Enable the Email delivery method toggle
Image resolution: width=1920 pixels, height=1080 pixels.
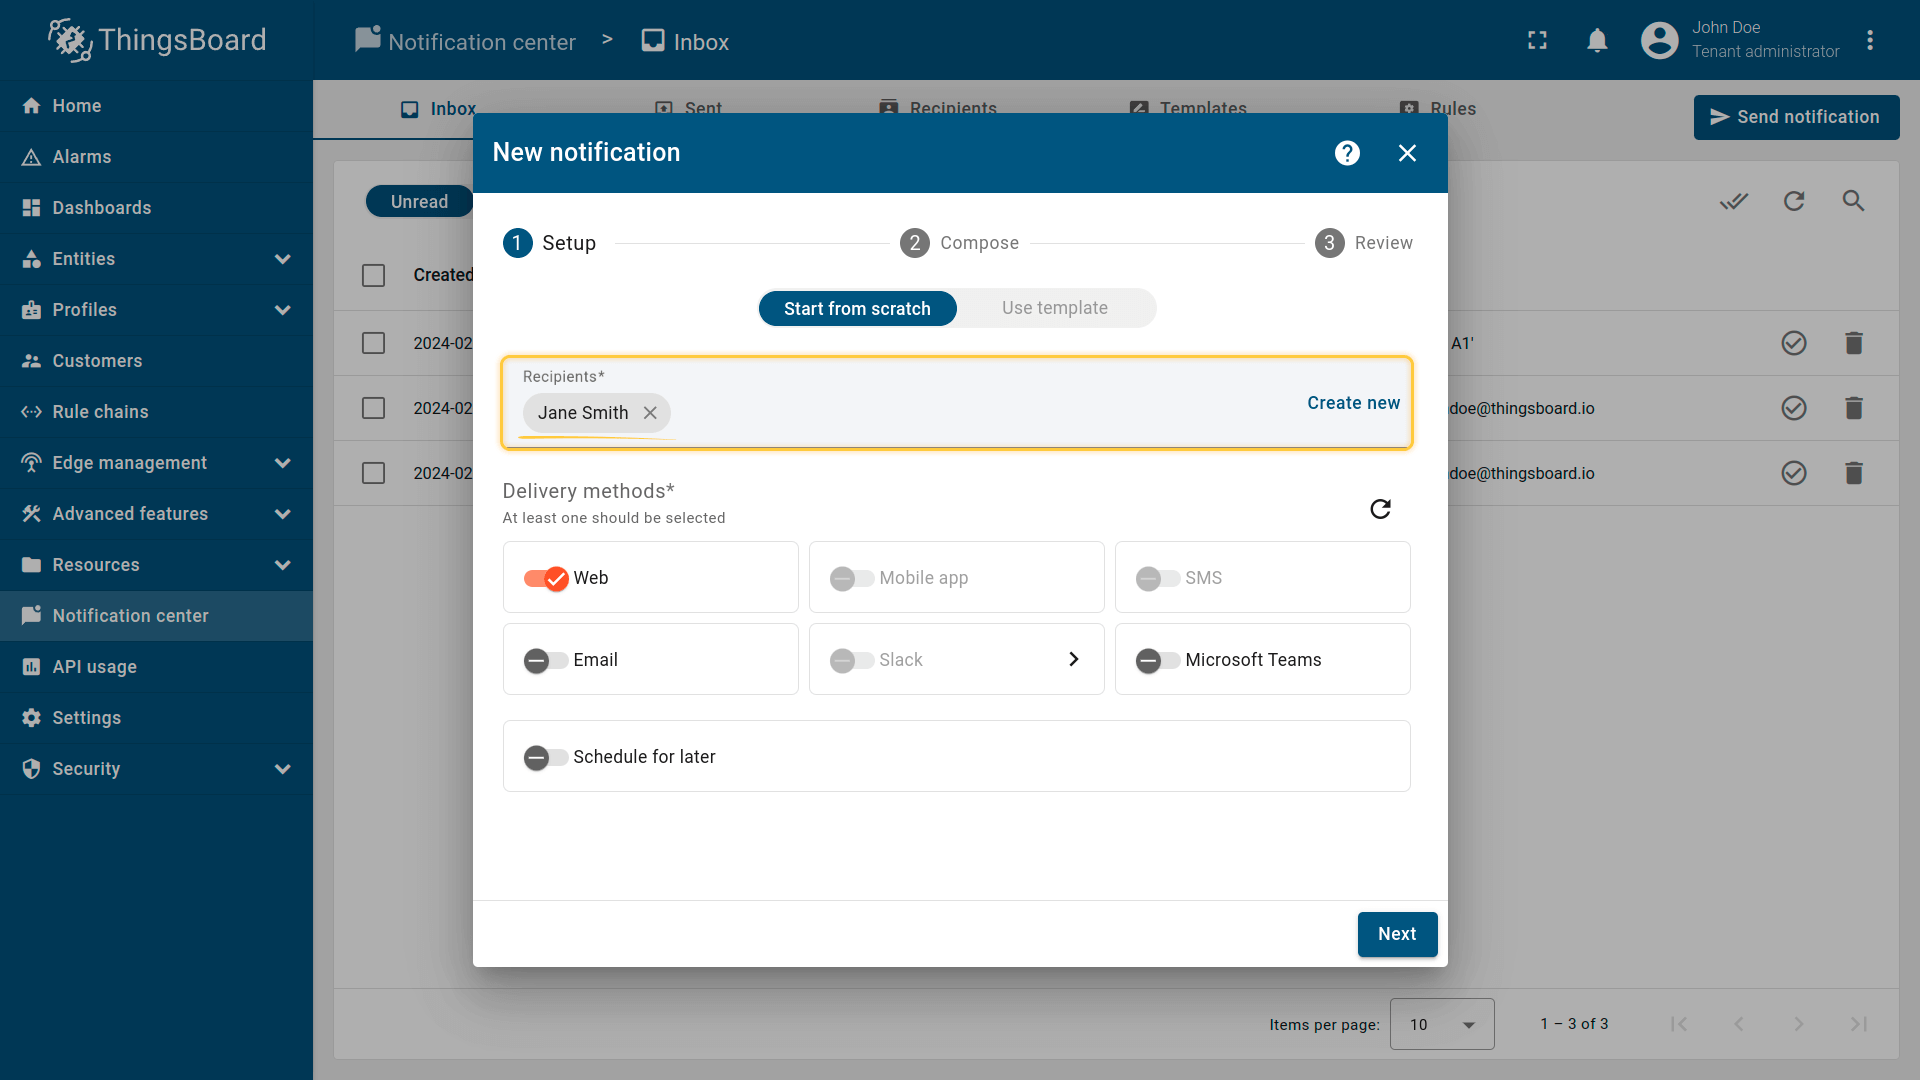[546, 660]
